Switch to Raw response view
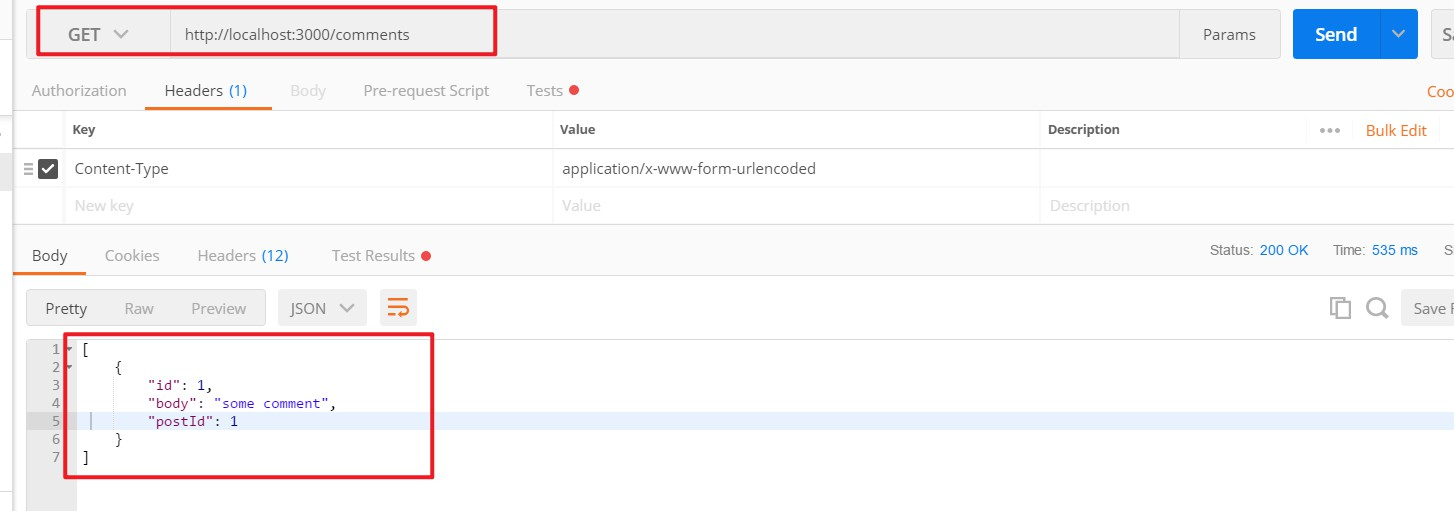1454x511 pixels. (139, 308)
